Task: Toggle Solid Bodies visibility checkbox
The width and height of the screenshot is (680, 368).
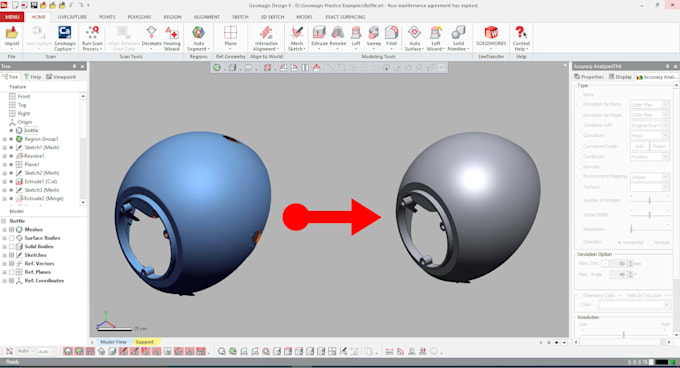Action: [12, 247]
